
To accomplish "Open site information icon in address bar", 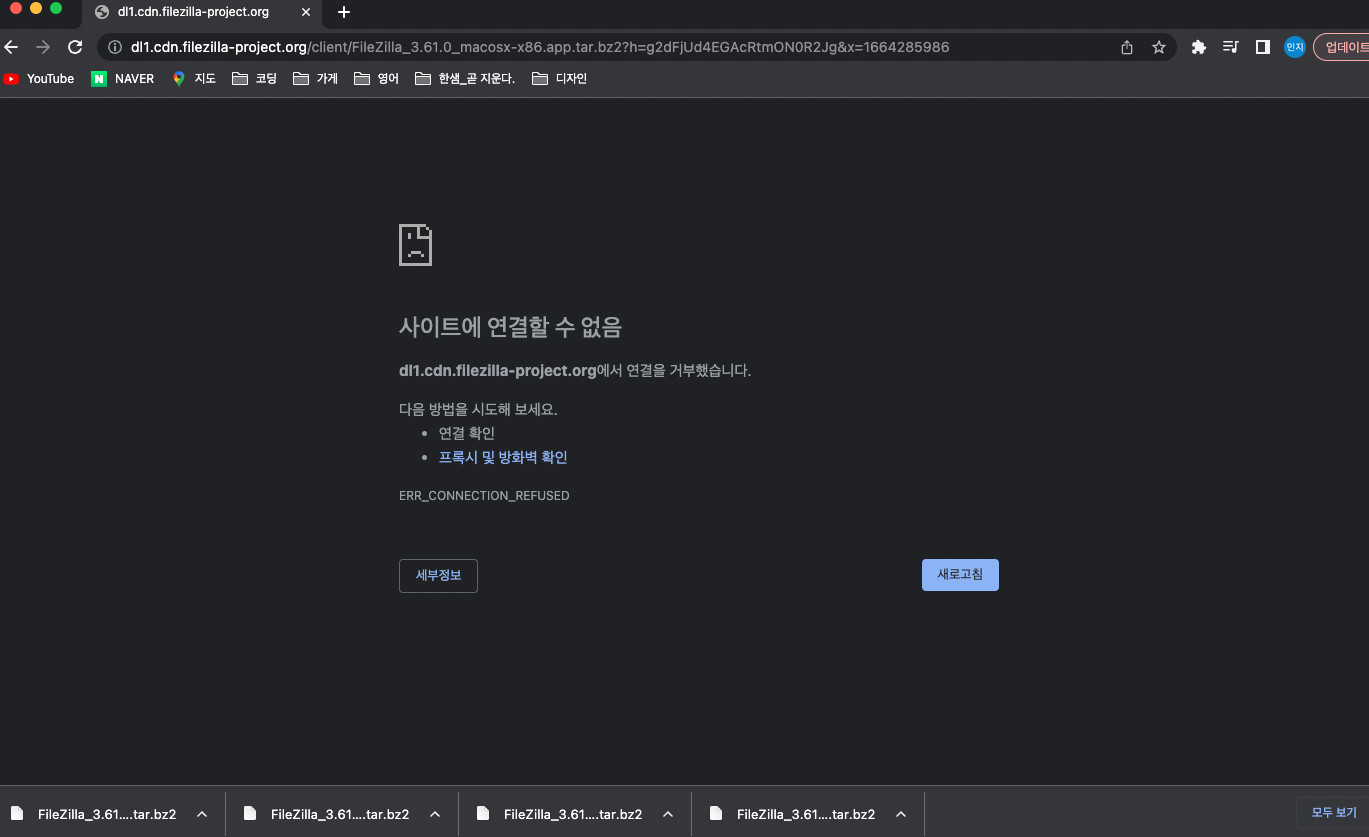I will [x=114, y=47].
